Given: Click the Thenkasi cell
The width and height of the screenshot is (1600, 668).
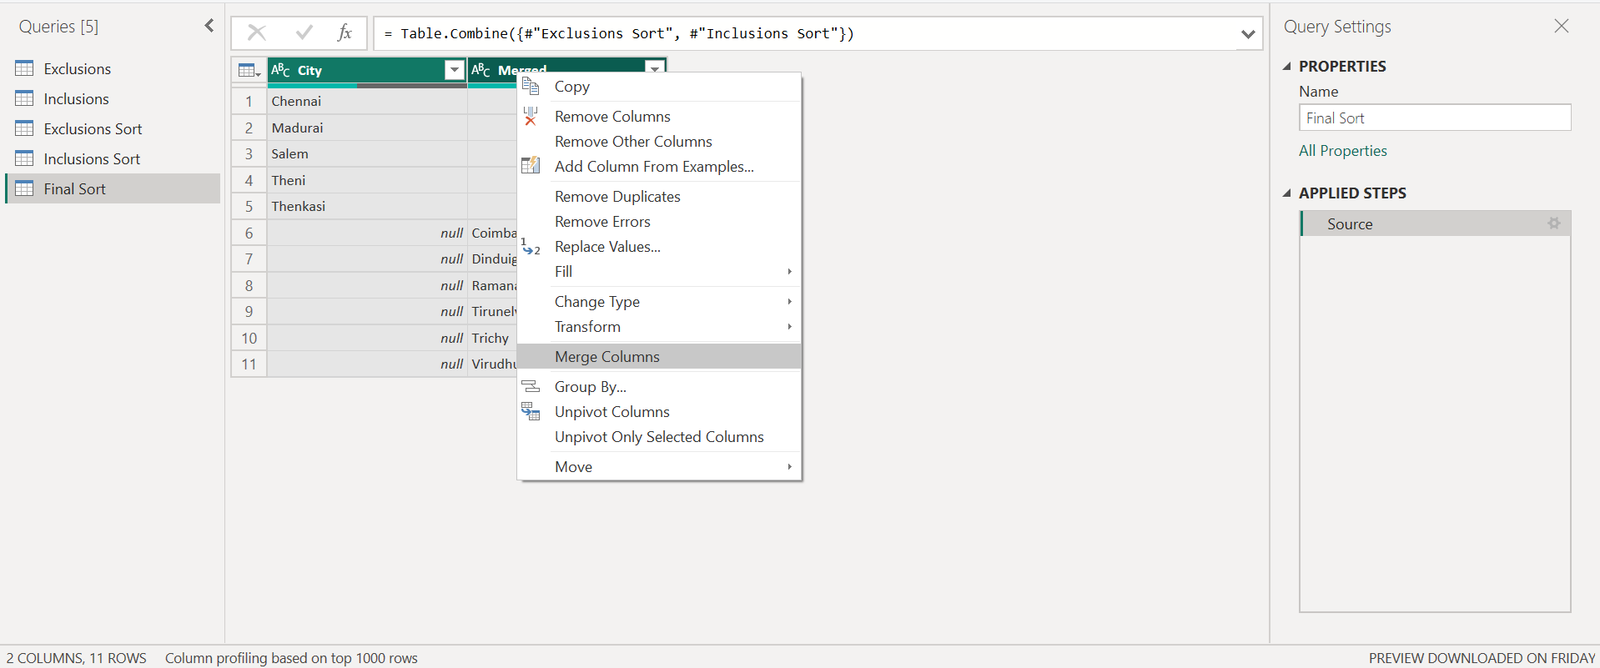Looking at the screenshot, I should click(367, 206).
